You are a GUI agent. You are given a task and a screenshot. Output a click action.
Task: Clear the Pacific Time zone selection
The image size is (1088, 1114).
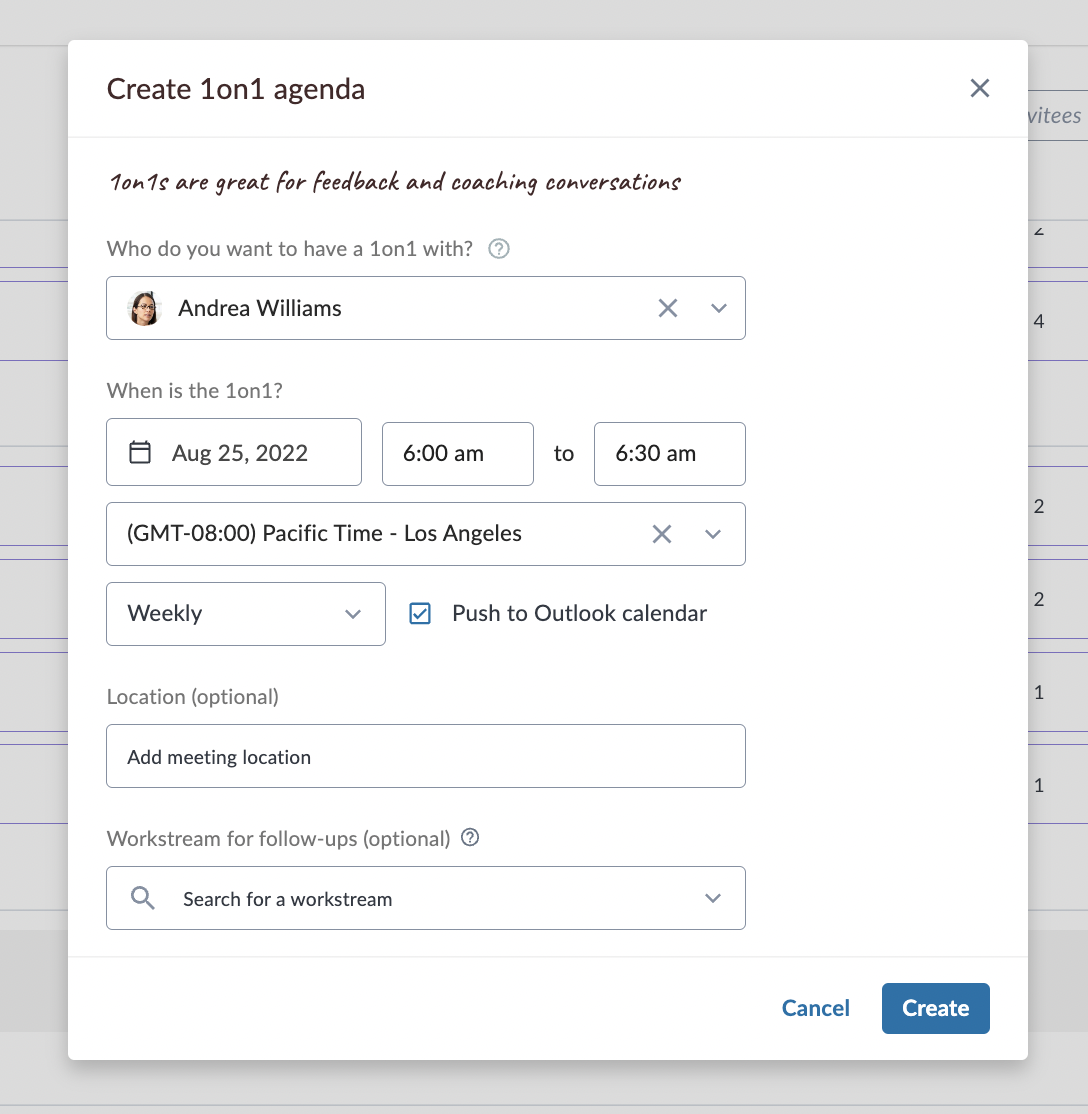(662, 534)
